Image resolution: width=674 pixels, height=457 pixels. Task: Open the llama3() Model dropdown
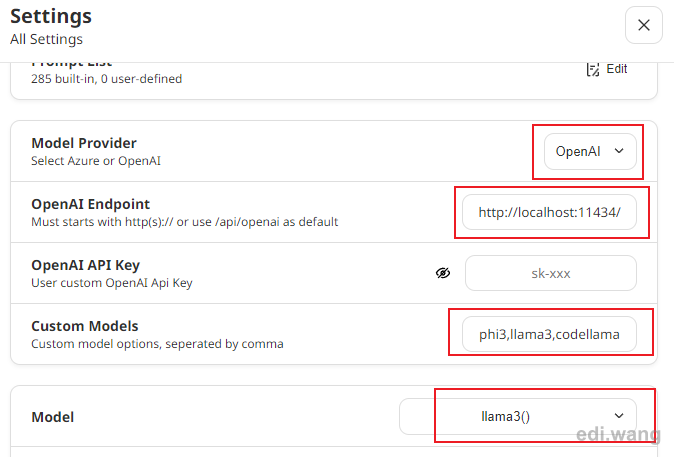pos(518,416)
